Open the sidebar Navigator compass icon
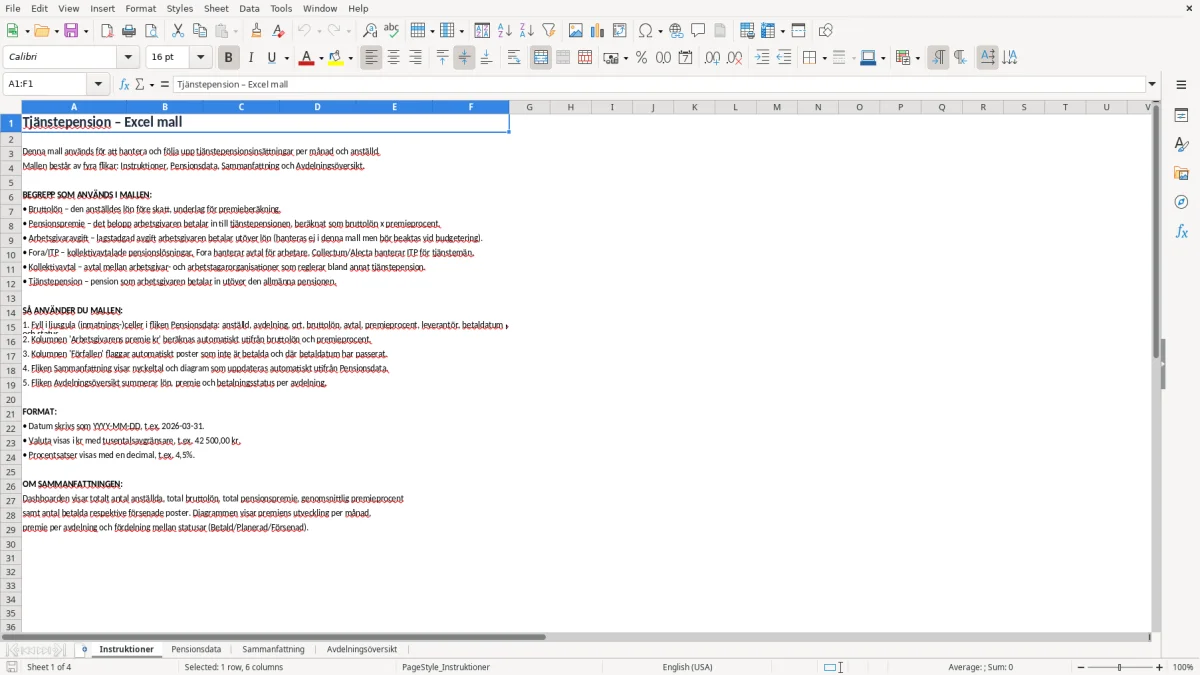This screenshot has width=1200, height=675. [x=1181, y=202]
